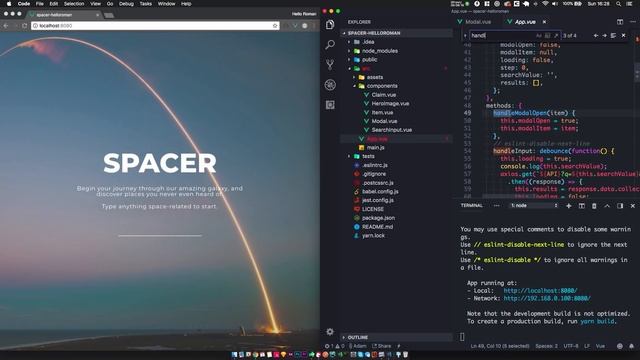The height and width of the screenshot is (360, 640).
Task: Open macOS Spotlight search icon
Action: click(619, 4)
